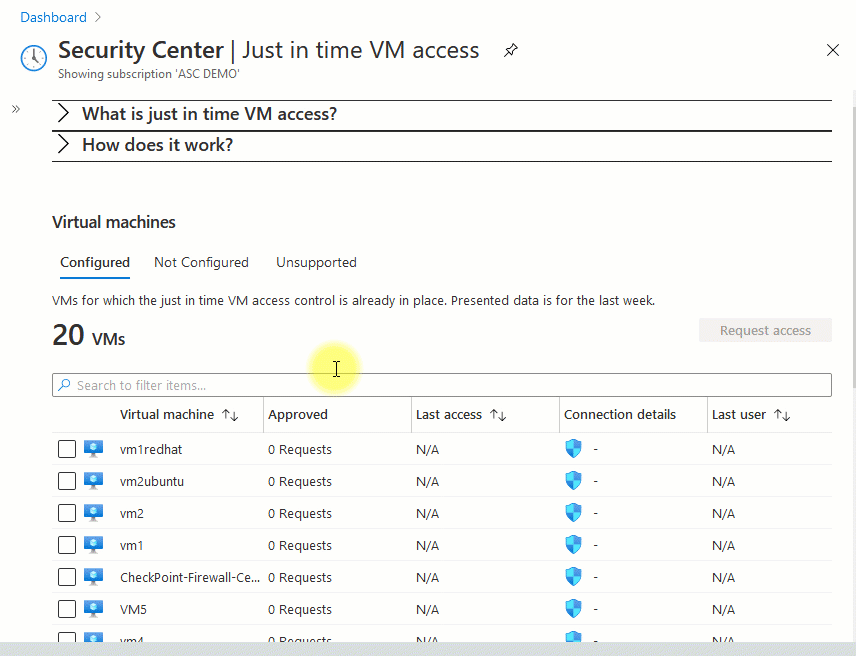This screenshot has width=856, height=656.
Task: Open the vm2ubuntu VM name
Action: (x=152, y=482)
